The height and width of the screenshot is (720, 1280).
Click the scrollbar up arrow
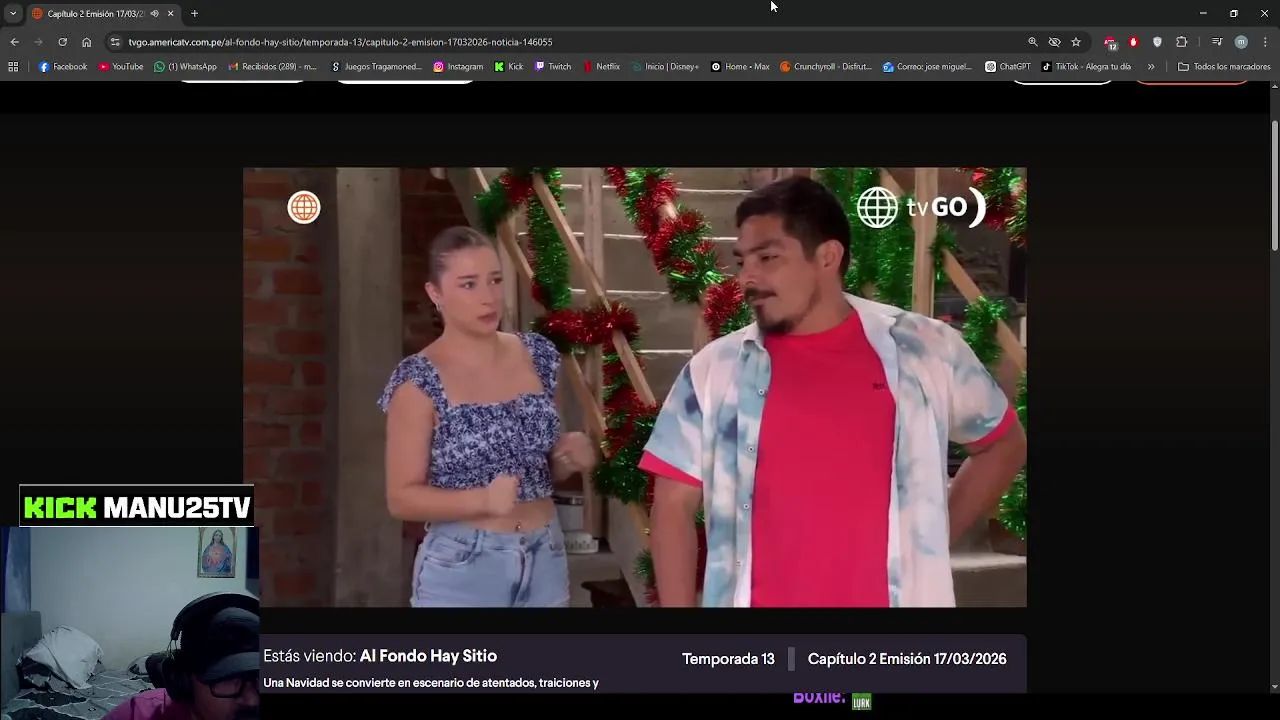1274,89
